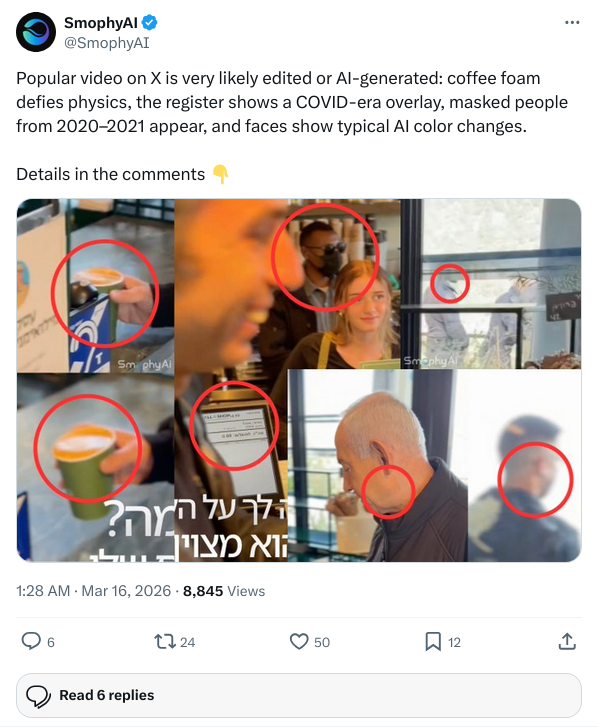Click the repost arrows icon
598x727 pixels.
click(x=165, y=642)
